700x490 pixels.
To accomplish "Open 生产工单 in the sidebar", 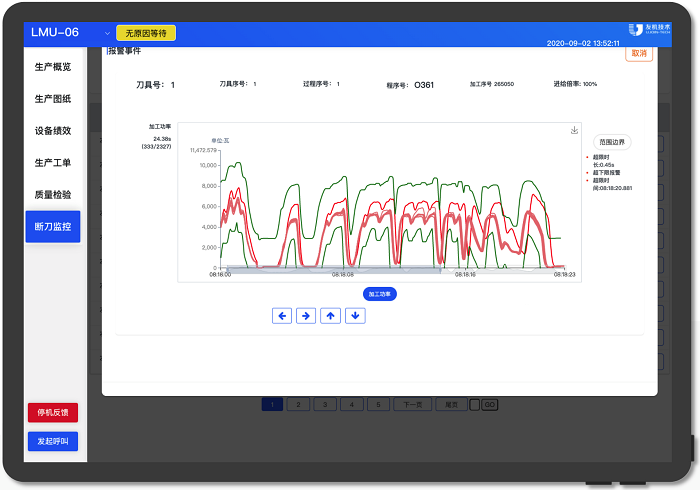I will click(x=53, y=163).
